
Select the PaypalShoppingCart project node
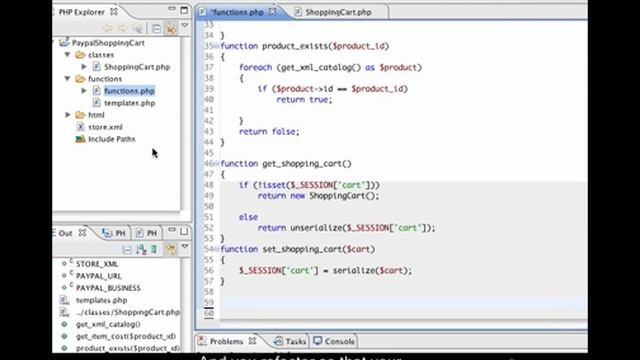(x=108, y=43)
